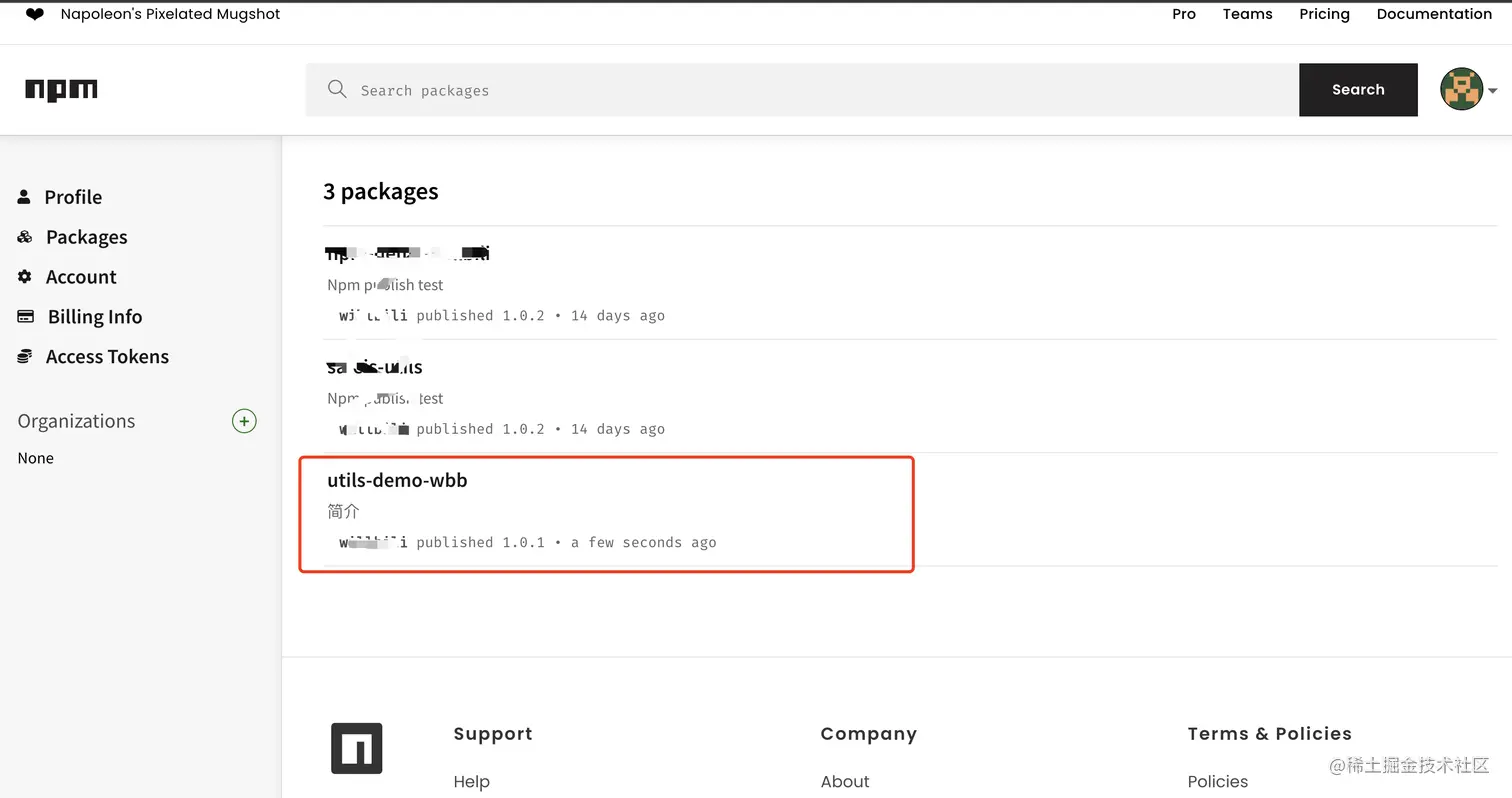Click the Support footer heading

(493, 734)
